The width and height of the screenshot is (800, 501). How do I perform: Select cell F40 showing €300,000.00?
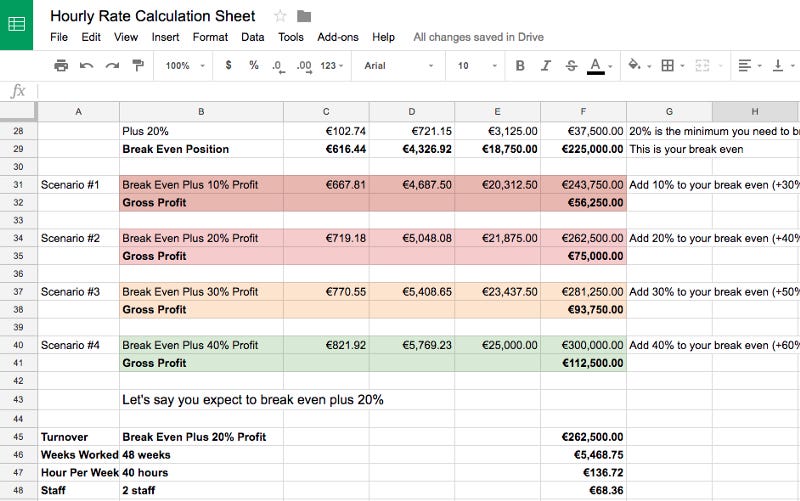pos(583,345)
